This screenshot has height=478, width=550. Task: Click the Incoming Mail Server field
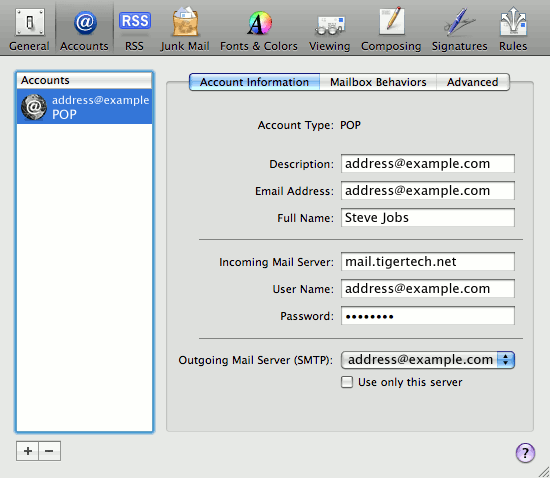[428, 262]
